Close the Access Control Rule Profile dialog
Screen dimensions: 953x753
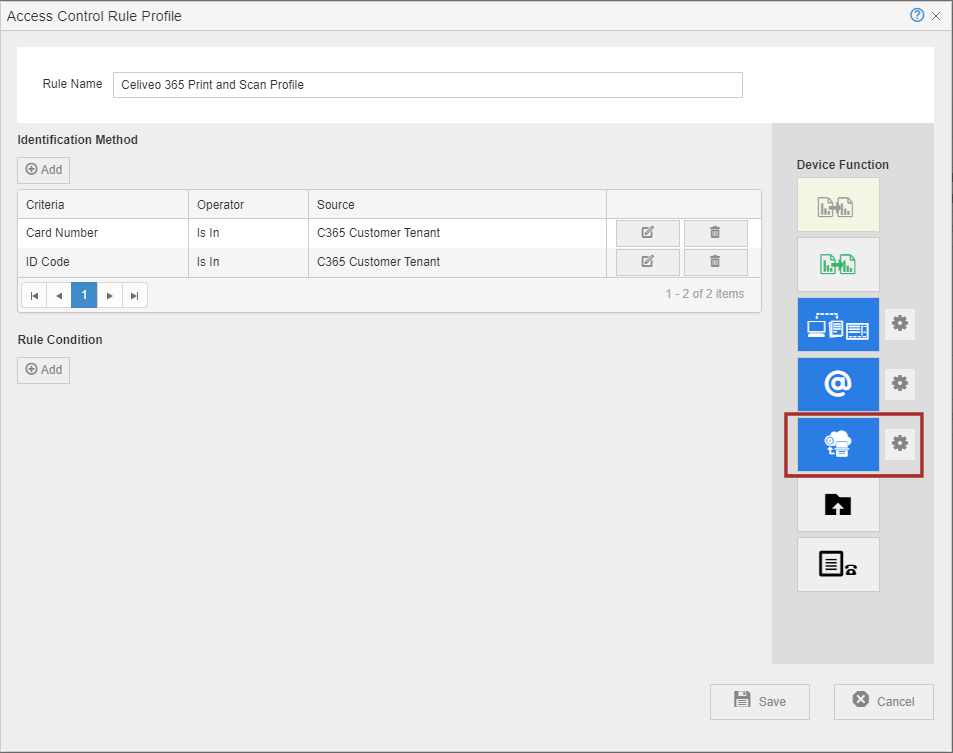tap(936, 16)
